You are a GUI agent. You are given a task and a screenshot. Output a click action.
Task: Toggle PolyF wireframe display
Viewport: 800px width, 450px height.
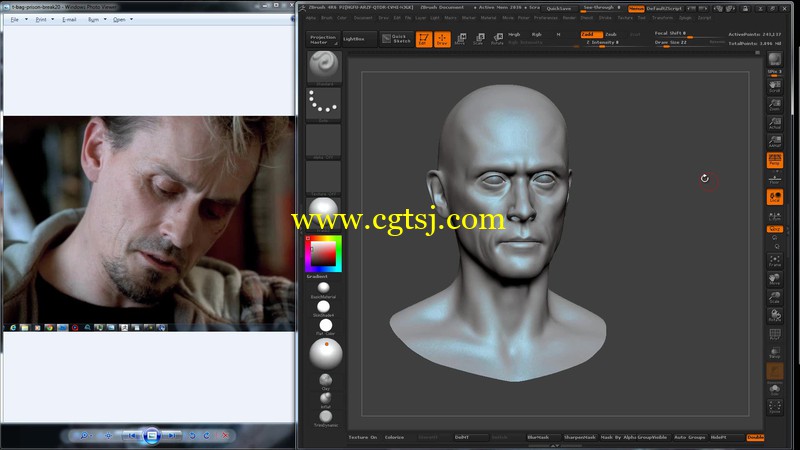click(774, 335)
